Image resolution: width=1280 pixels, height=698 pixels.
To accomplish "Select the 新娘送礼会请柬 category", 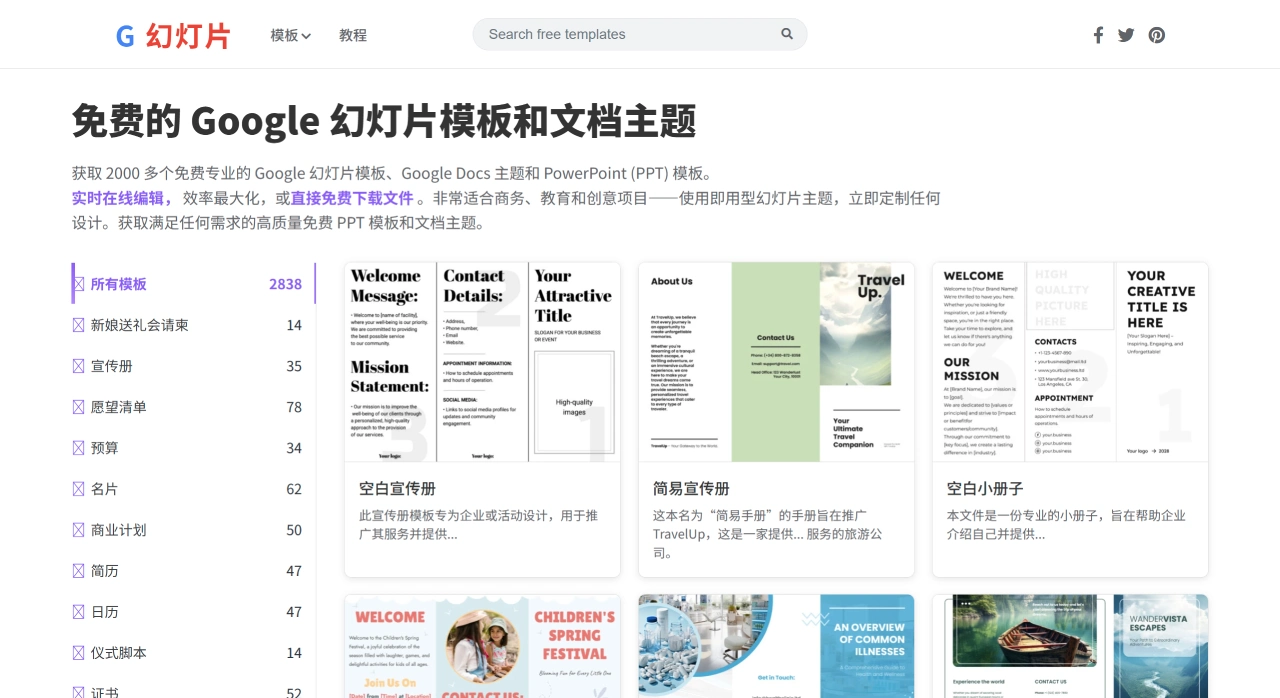I will click(x=194, y=325).
